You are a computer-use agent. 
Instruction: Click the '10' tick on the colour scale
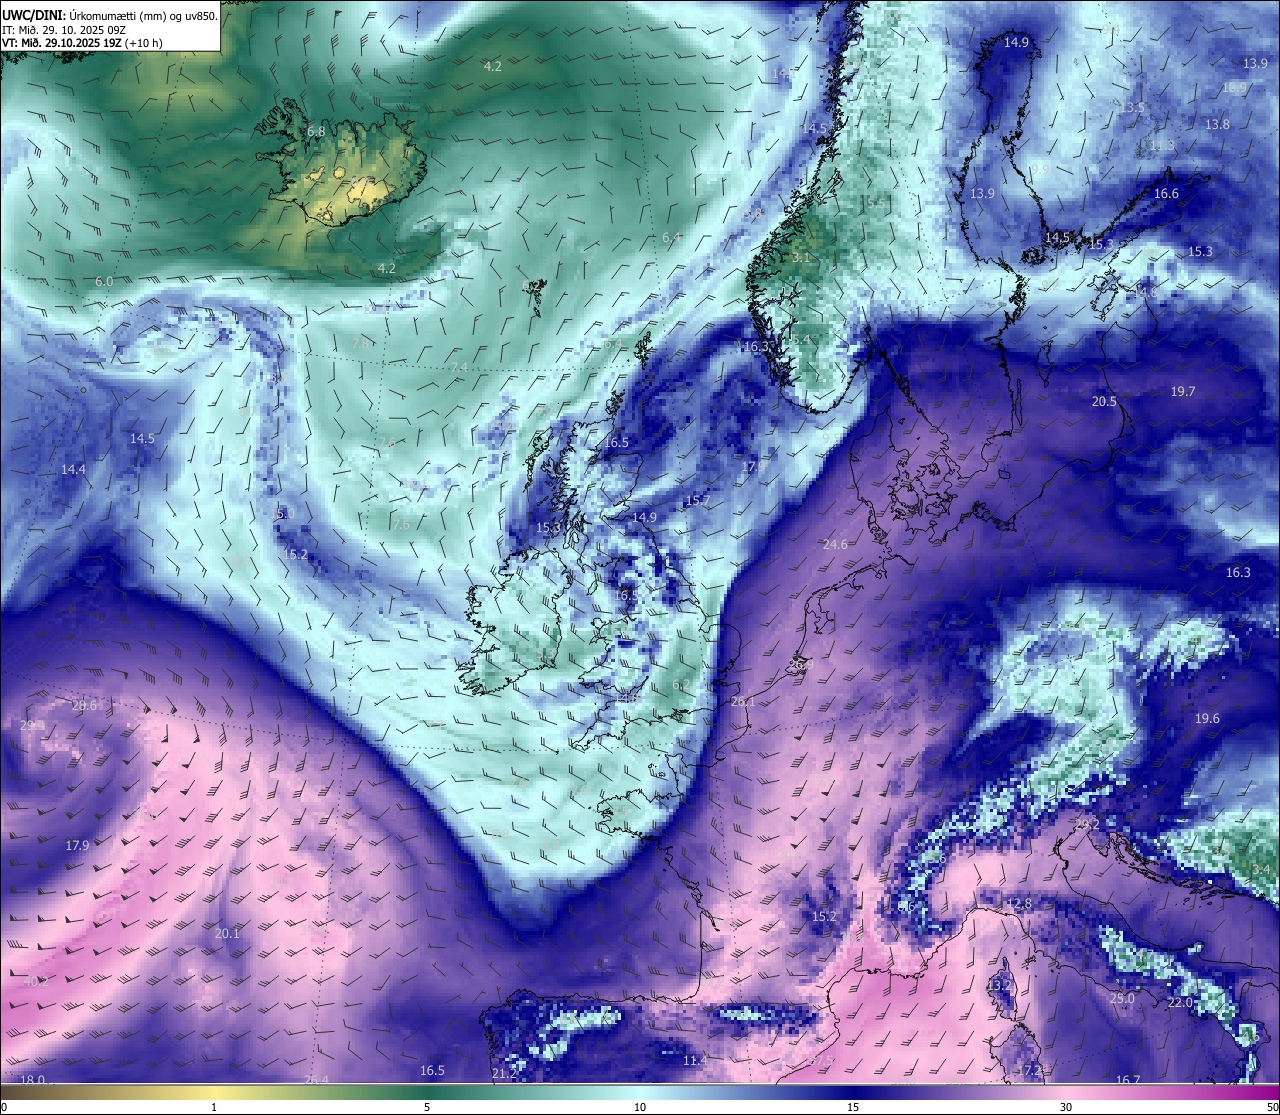tap(640, 1107)
